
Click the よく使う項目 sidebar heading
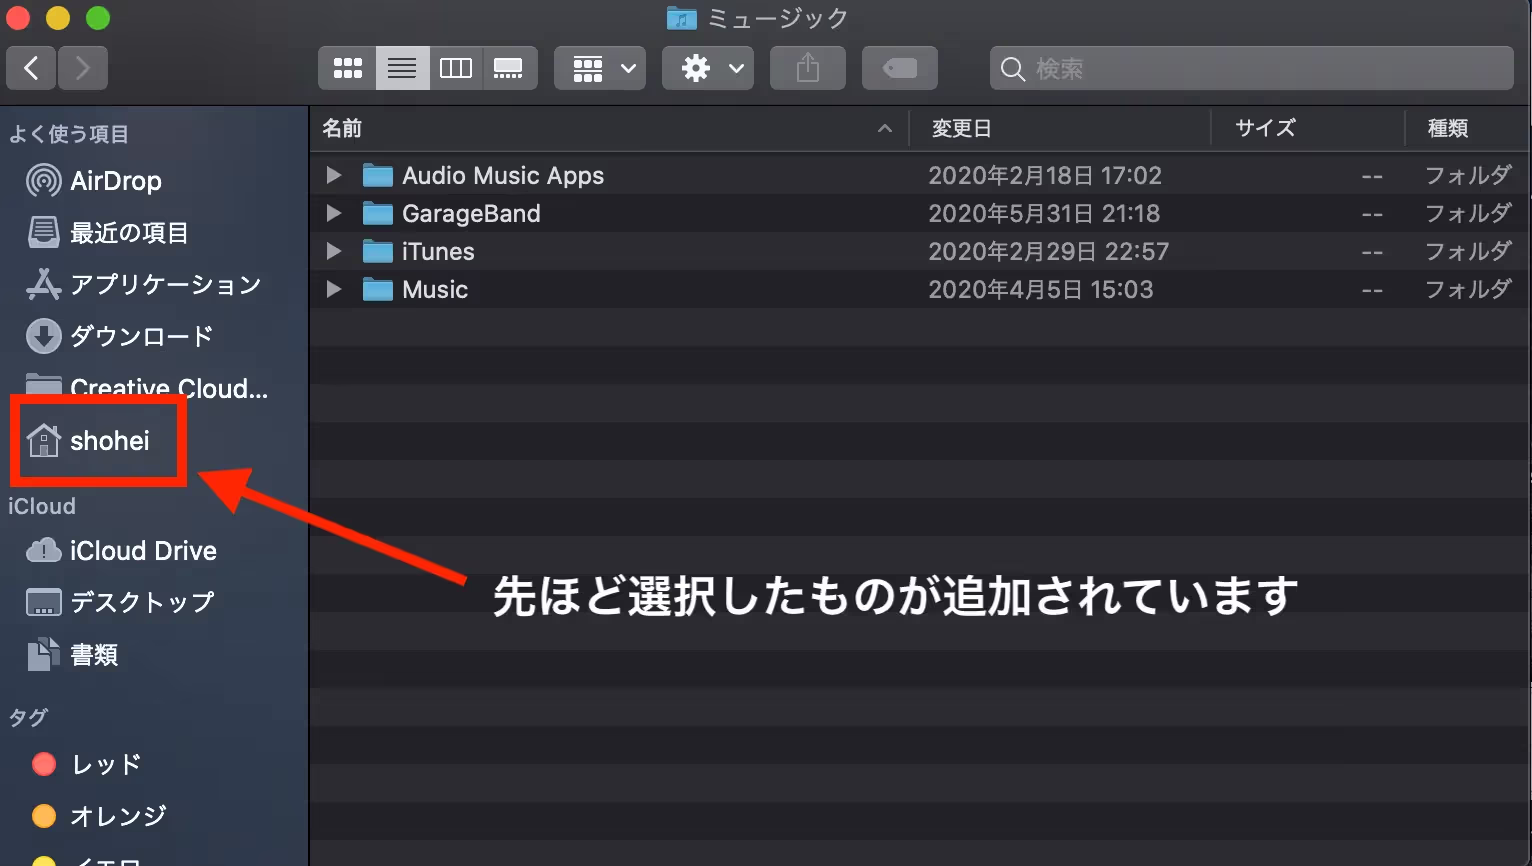[69, 134]
